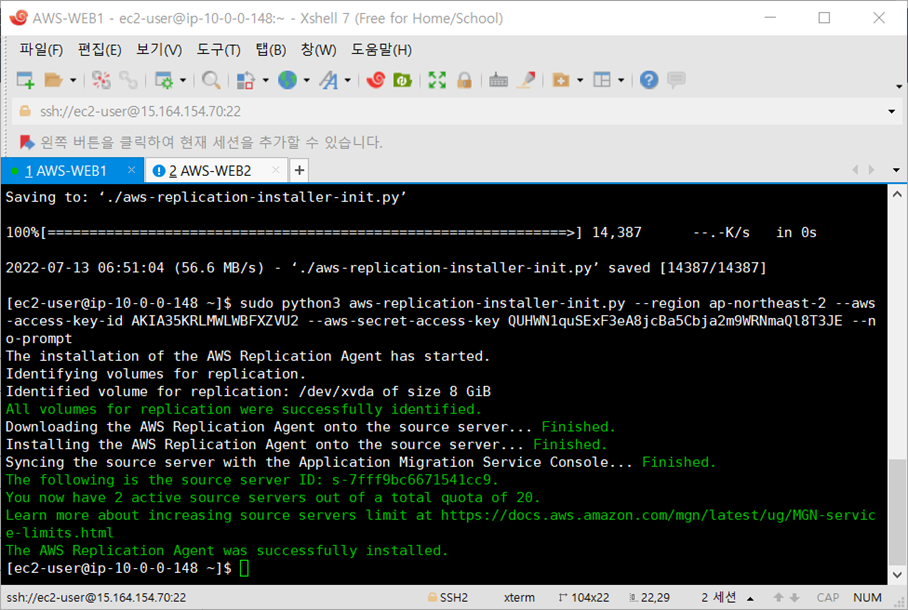Click the Encoding globe icon
Screen dimensions: 908x610
click(x=287, y=80)
